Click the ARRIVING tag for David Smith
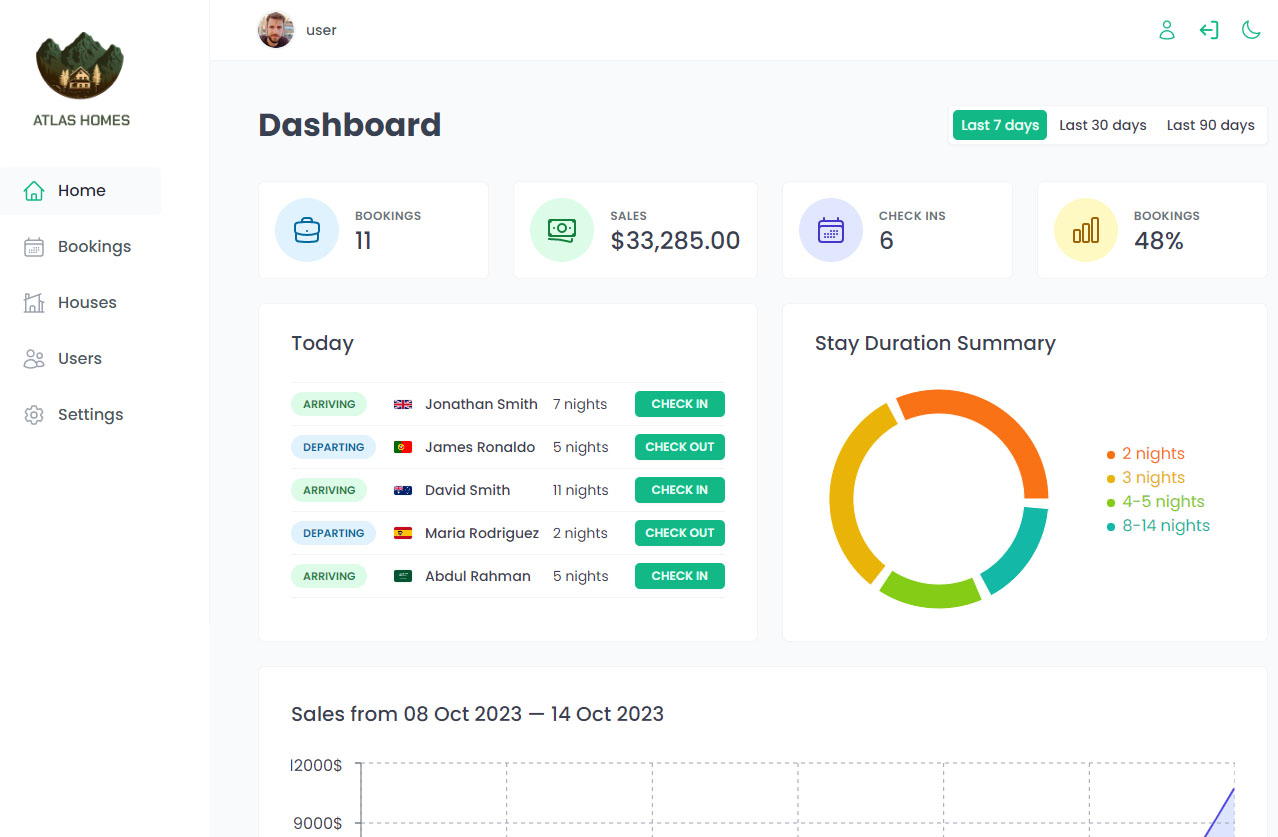Viewport: 1278px width, 837px height. tap(329, 490)
